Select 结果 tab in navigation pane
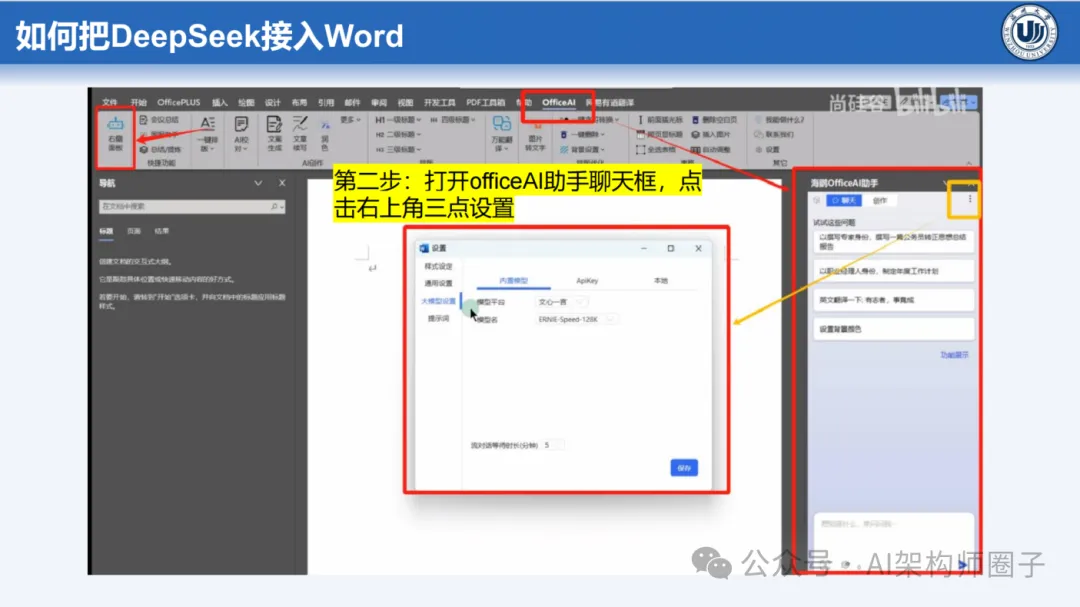This screenshot has width=1080, height=607. click(162, 231)
